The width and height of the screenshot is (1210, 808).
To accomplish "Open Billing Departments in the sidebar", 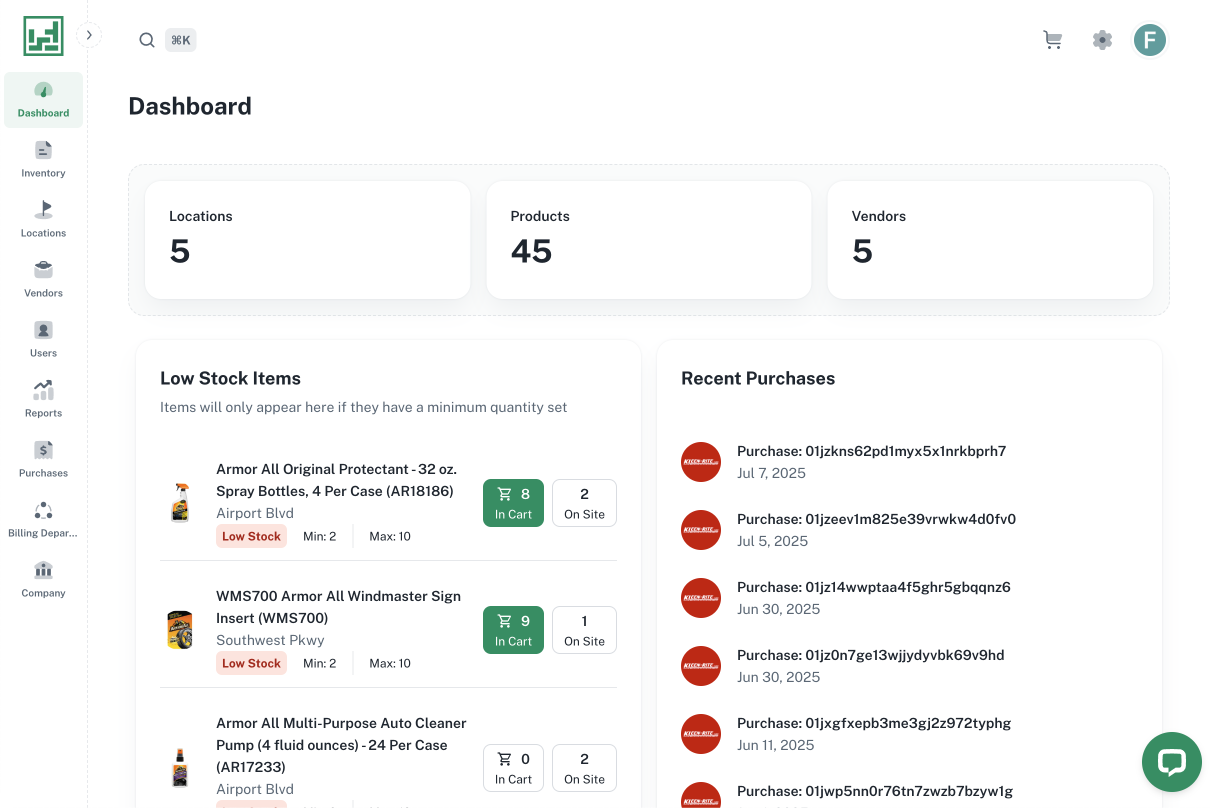I will tap(43, 520).
